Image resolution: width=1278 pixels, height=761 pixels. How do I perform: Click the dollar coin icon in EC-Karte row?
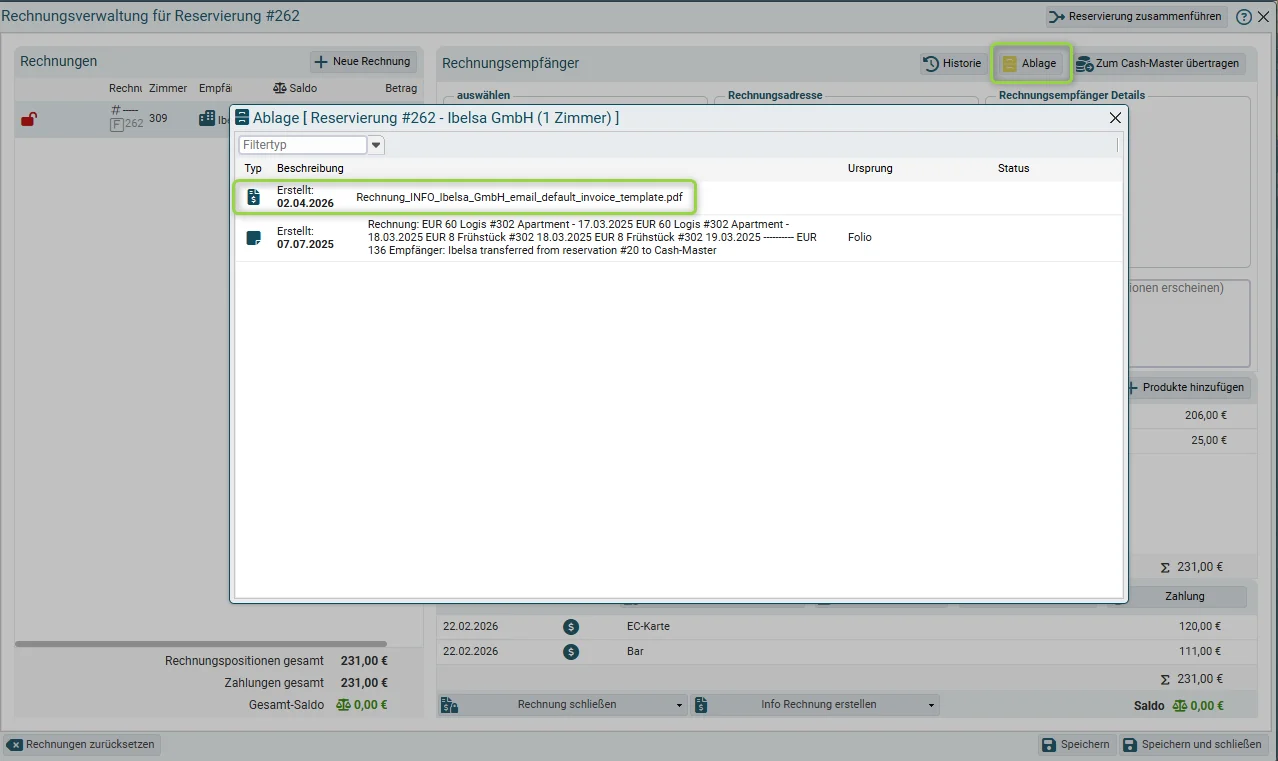(x=571, y=627)
